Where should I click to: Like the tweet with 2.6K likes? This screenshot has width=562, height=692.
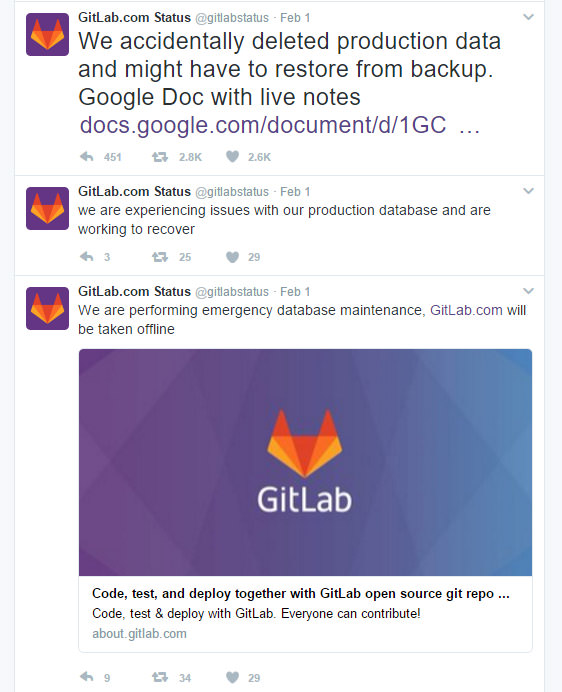tap(232, 157)
